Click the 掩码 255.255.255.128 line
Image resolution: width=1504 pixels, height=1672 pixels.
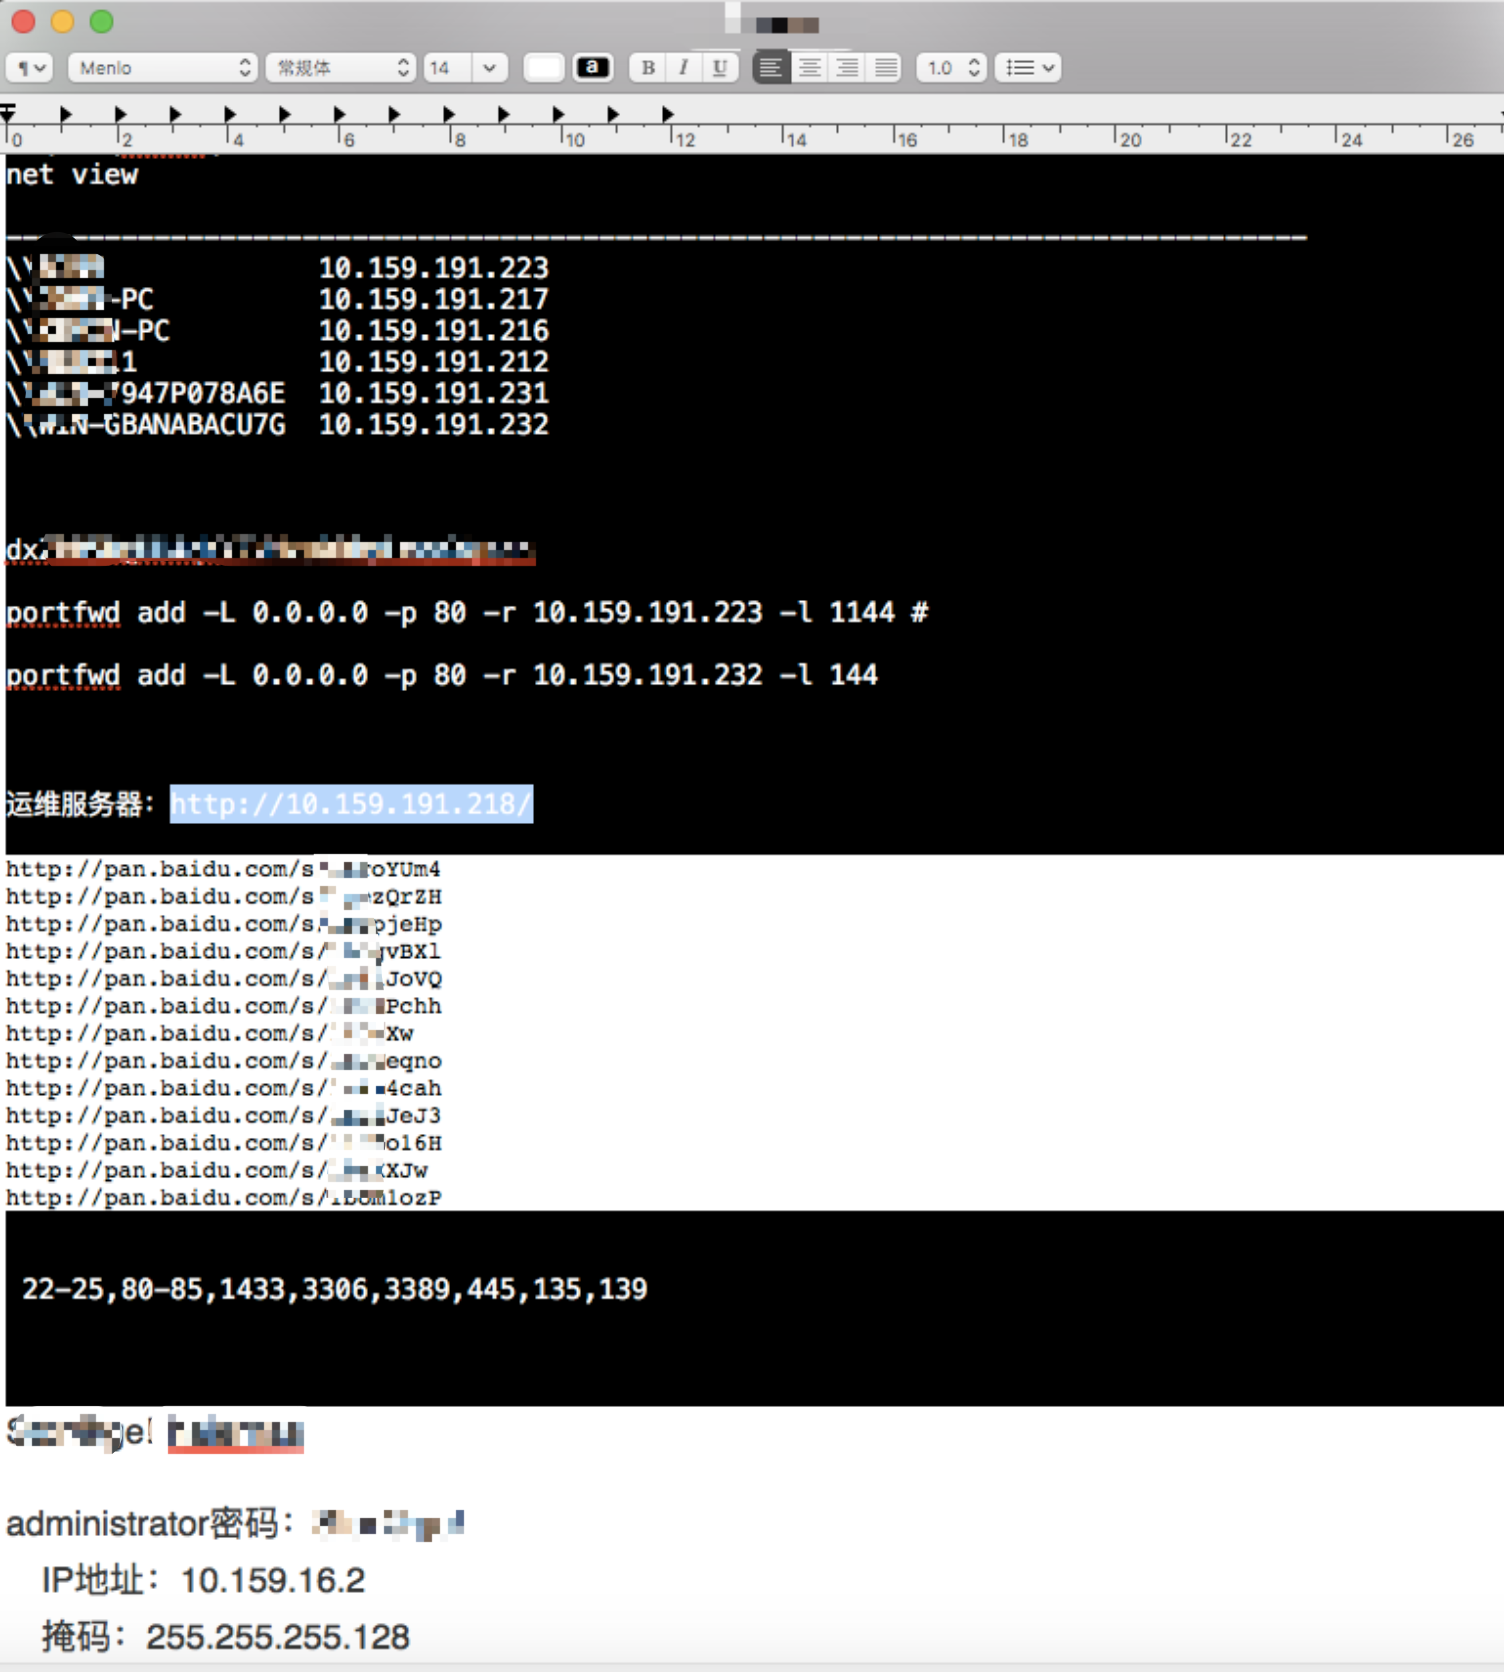click(225, 1637)
